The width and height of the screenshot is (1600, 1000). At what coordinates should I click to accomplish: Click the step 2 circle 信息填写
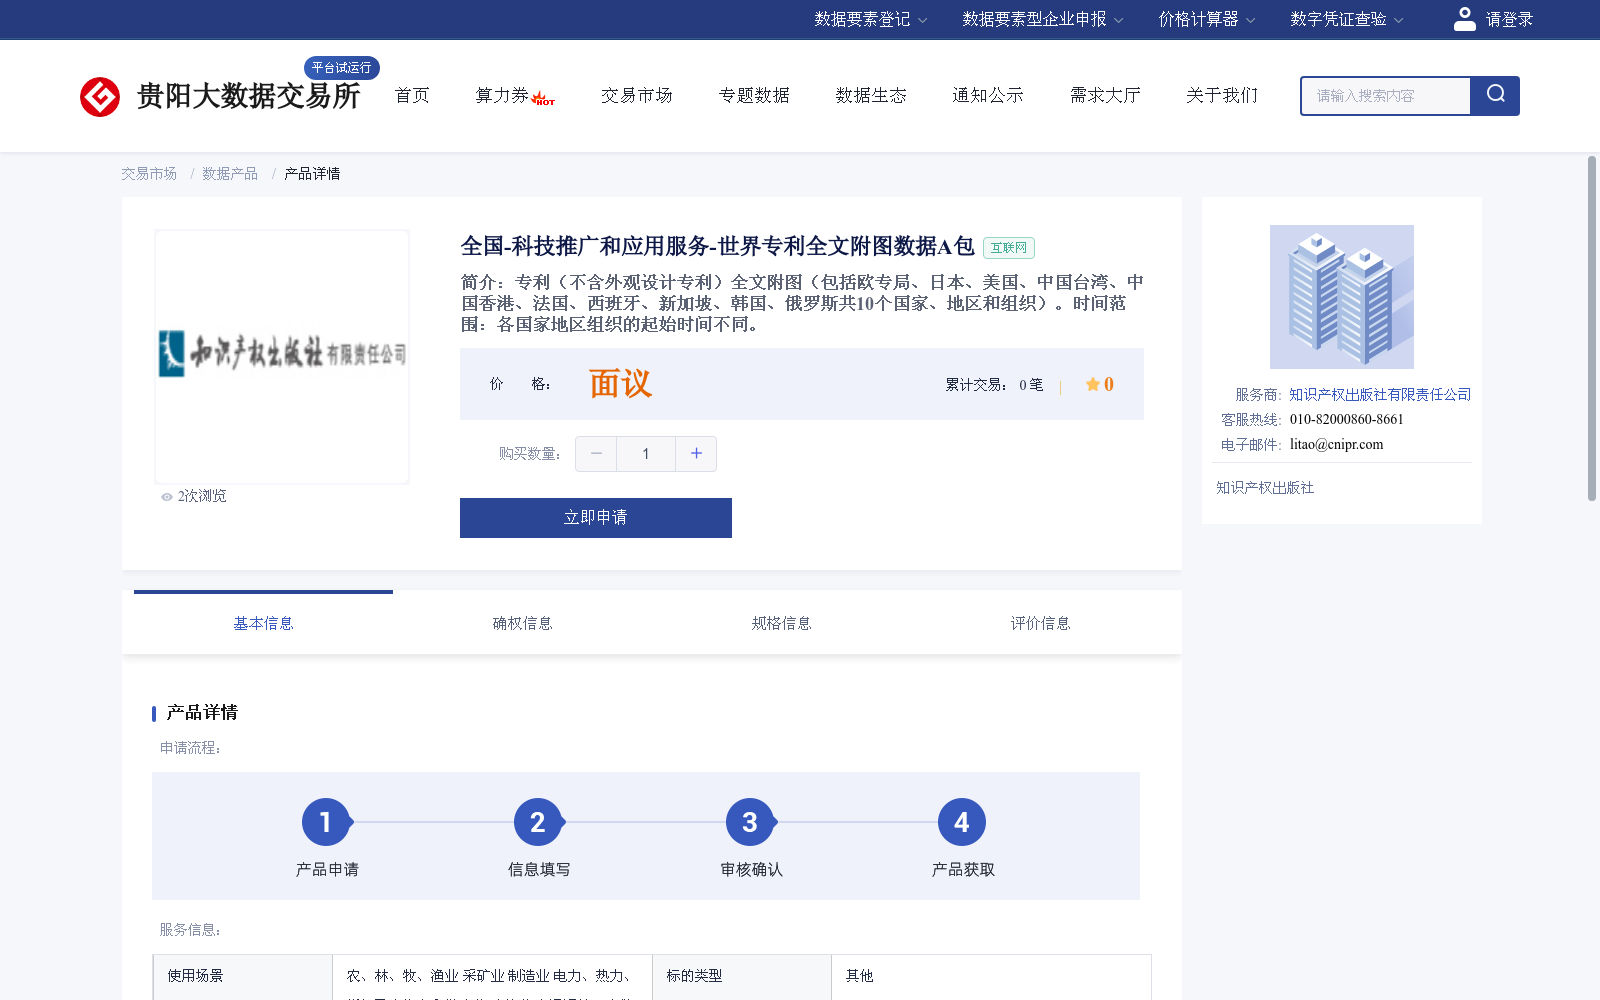tap(538, 822)
